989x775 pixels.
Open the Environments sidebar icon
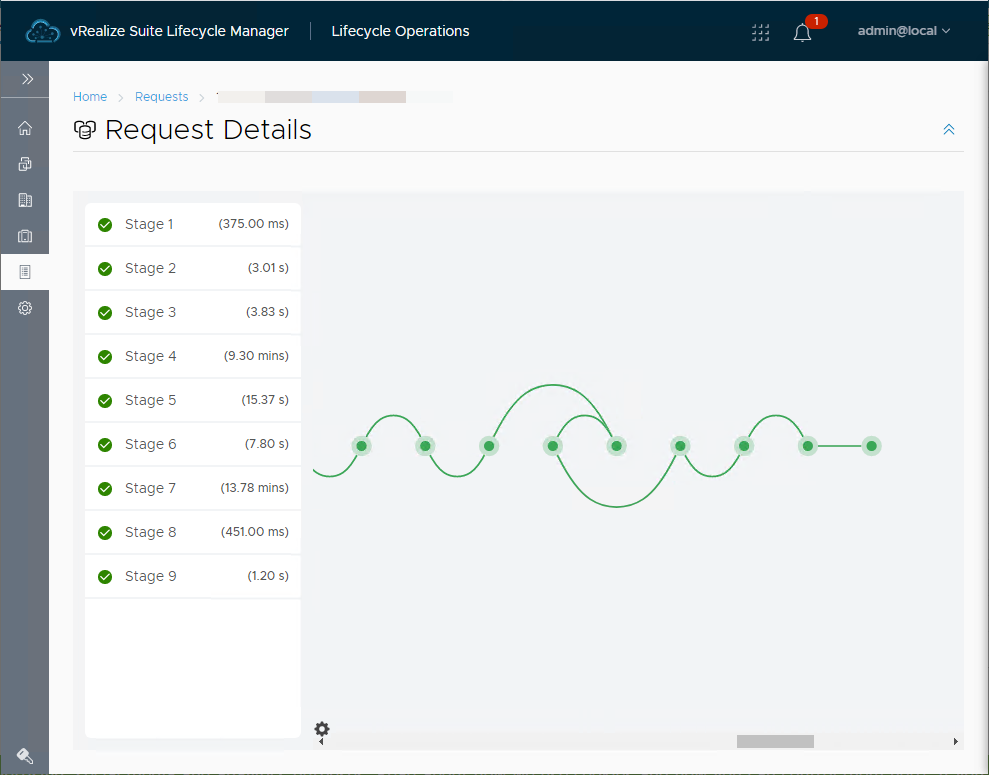pyautogui.click(x=24, y=199)
